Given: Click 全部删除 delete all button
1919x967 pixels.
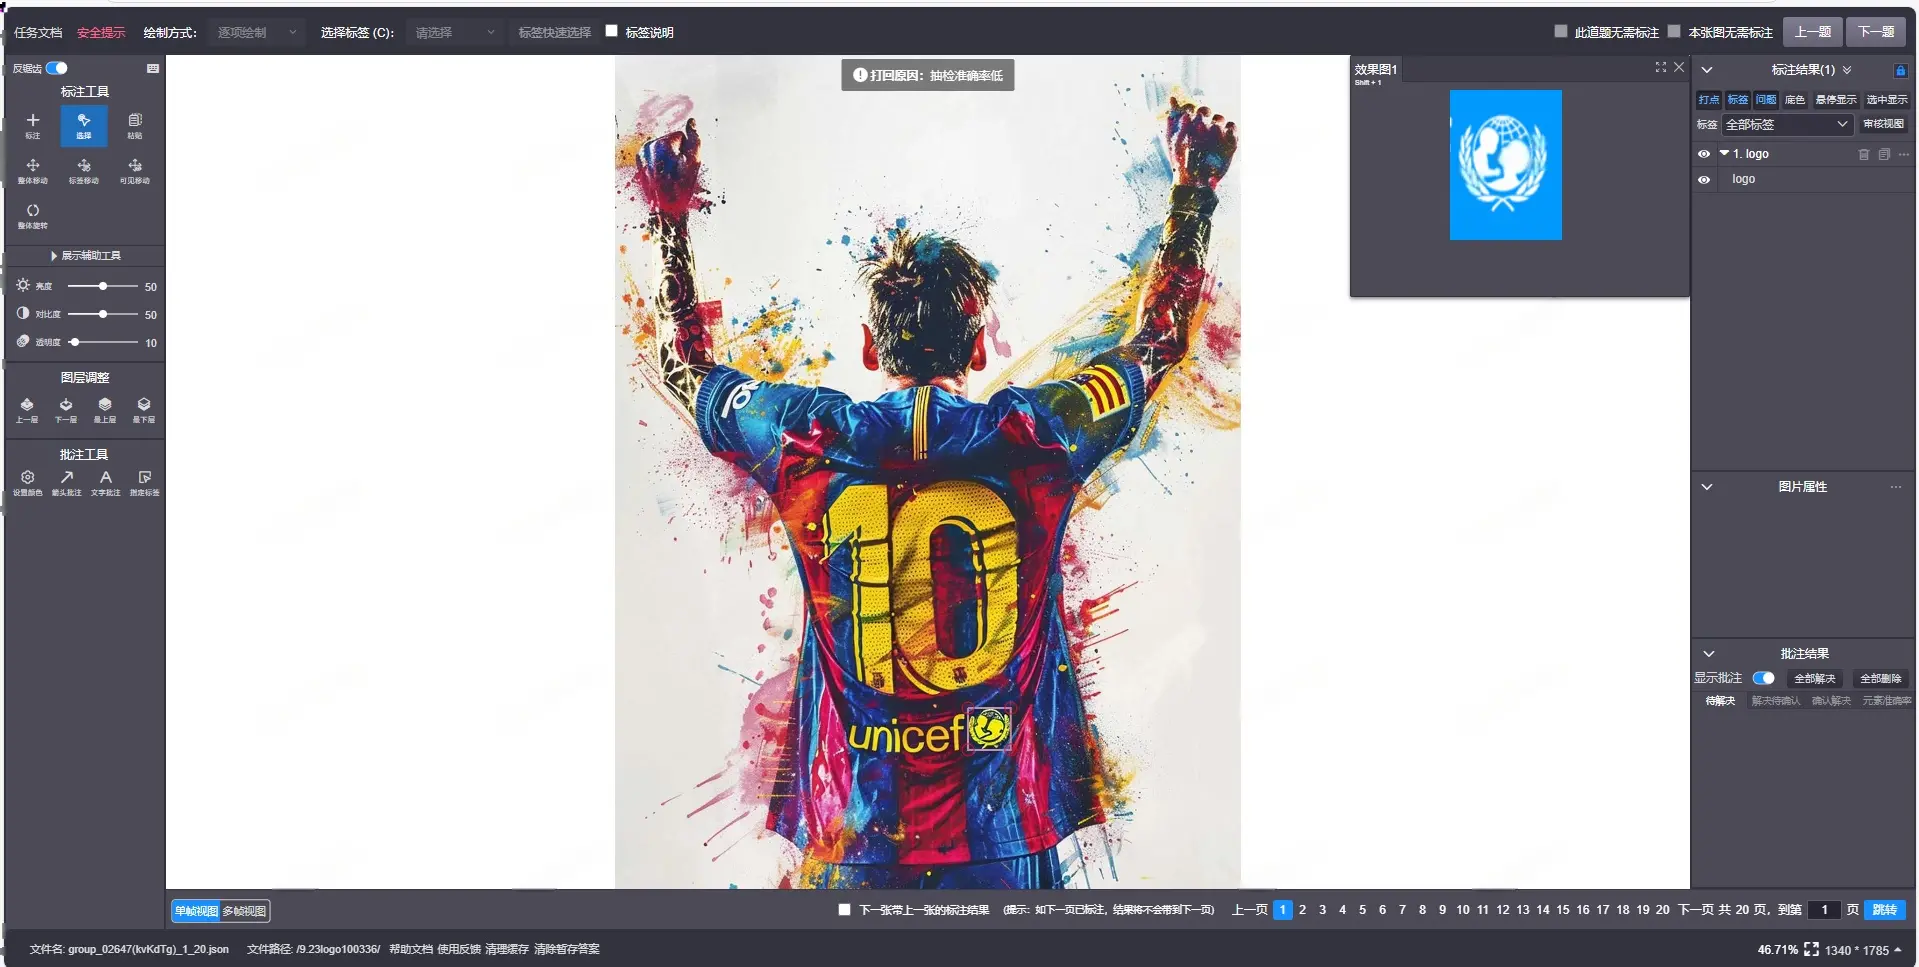Looking at the screenshot, I should (1880, 678).
